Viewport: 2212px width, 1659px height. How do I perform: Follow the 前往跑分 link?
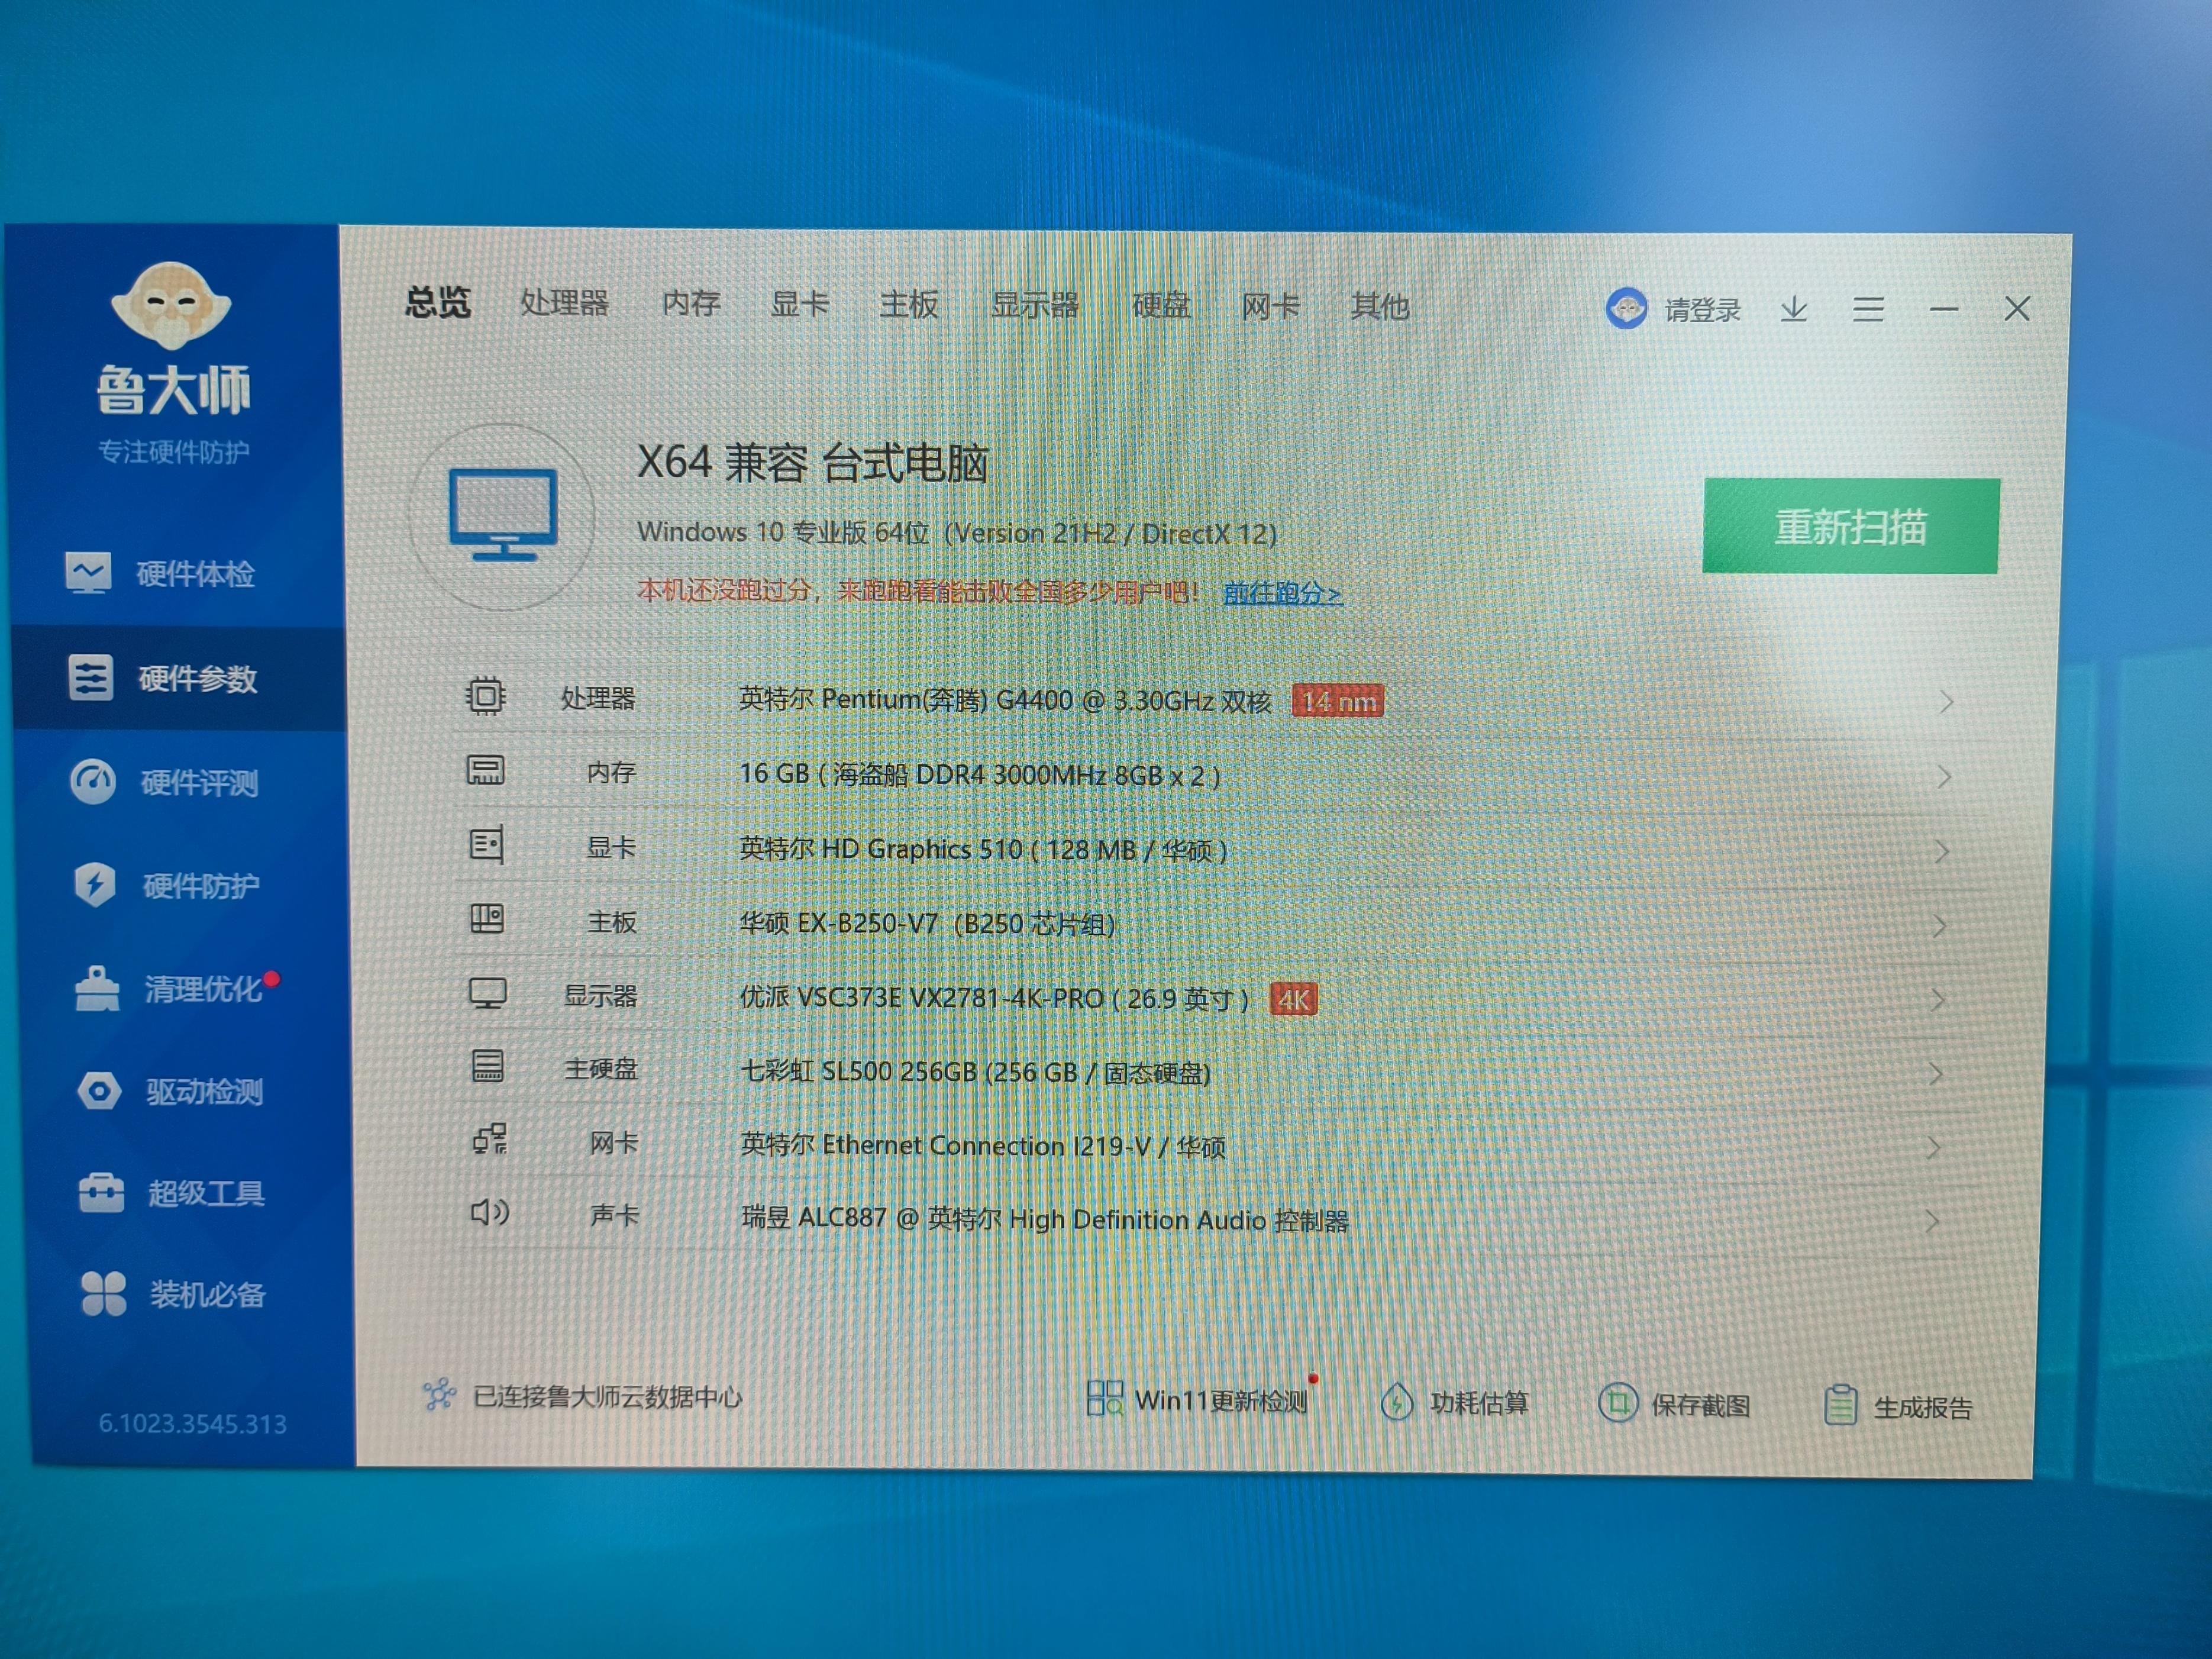pyautogui.click(x=1282, y=593)
